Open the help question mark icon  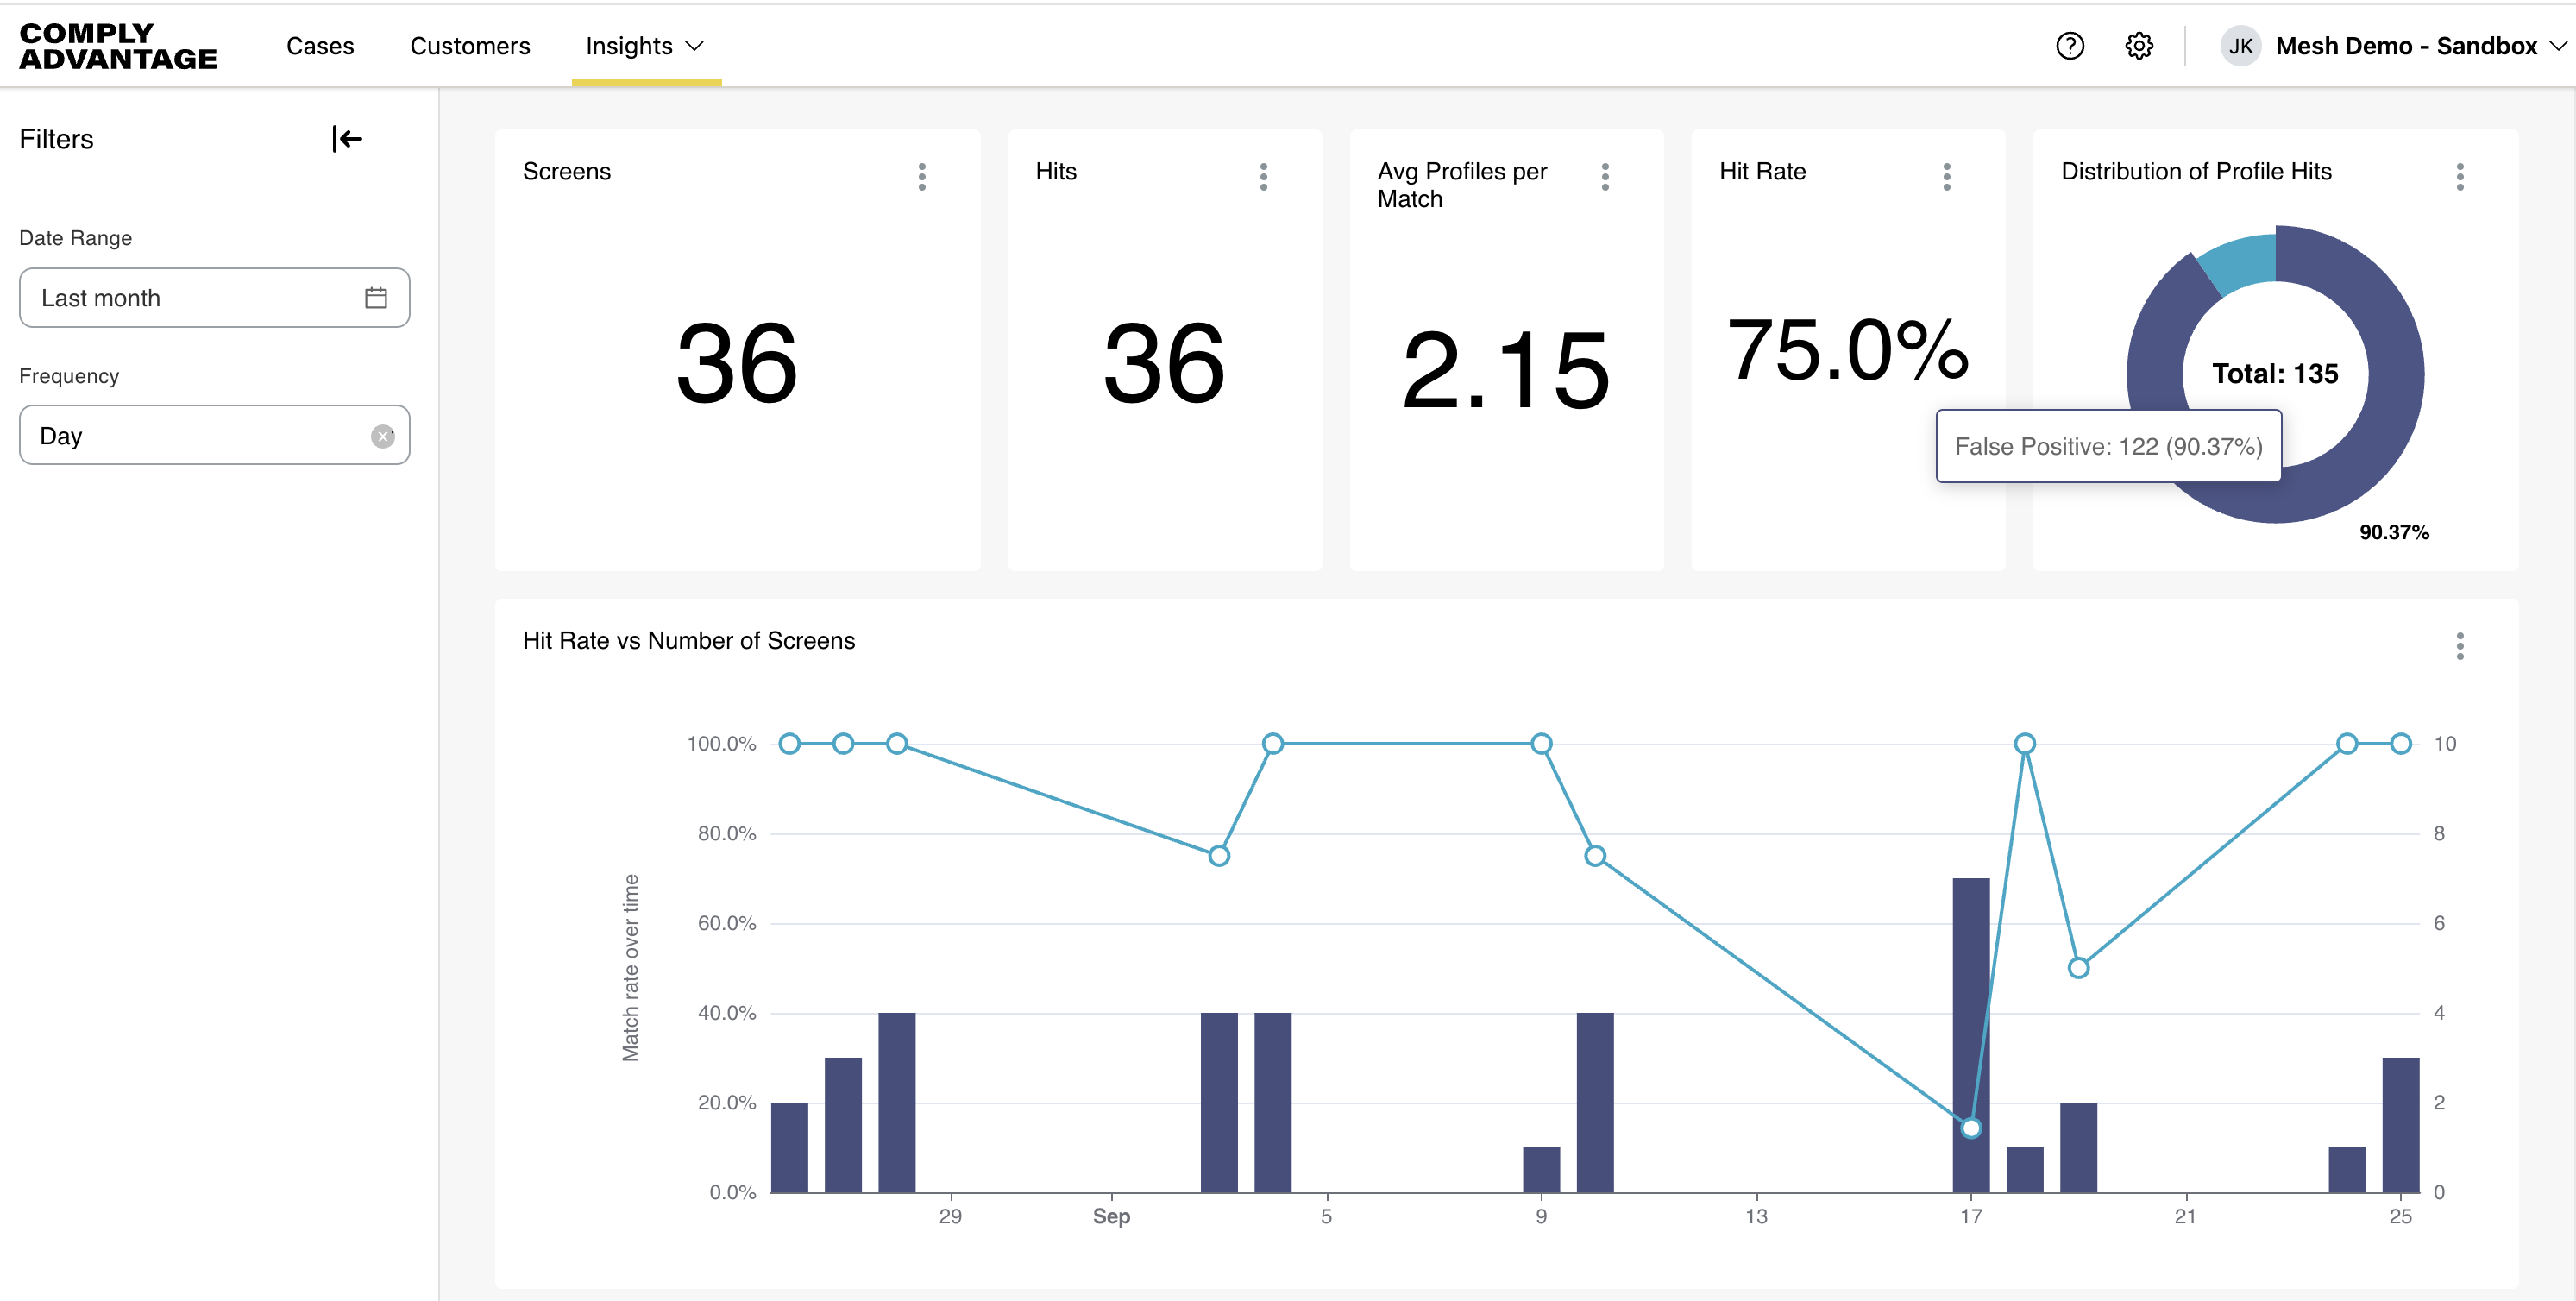pyautogui.click(x=2069, y=46)
